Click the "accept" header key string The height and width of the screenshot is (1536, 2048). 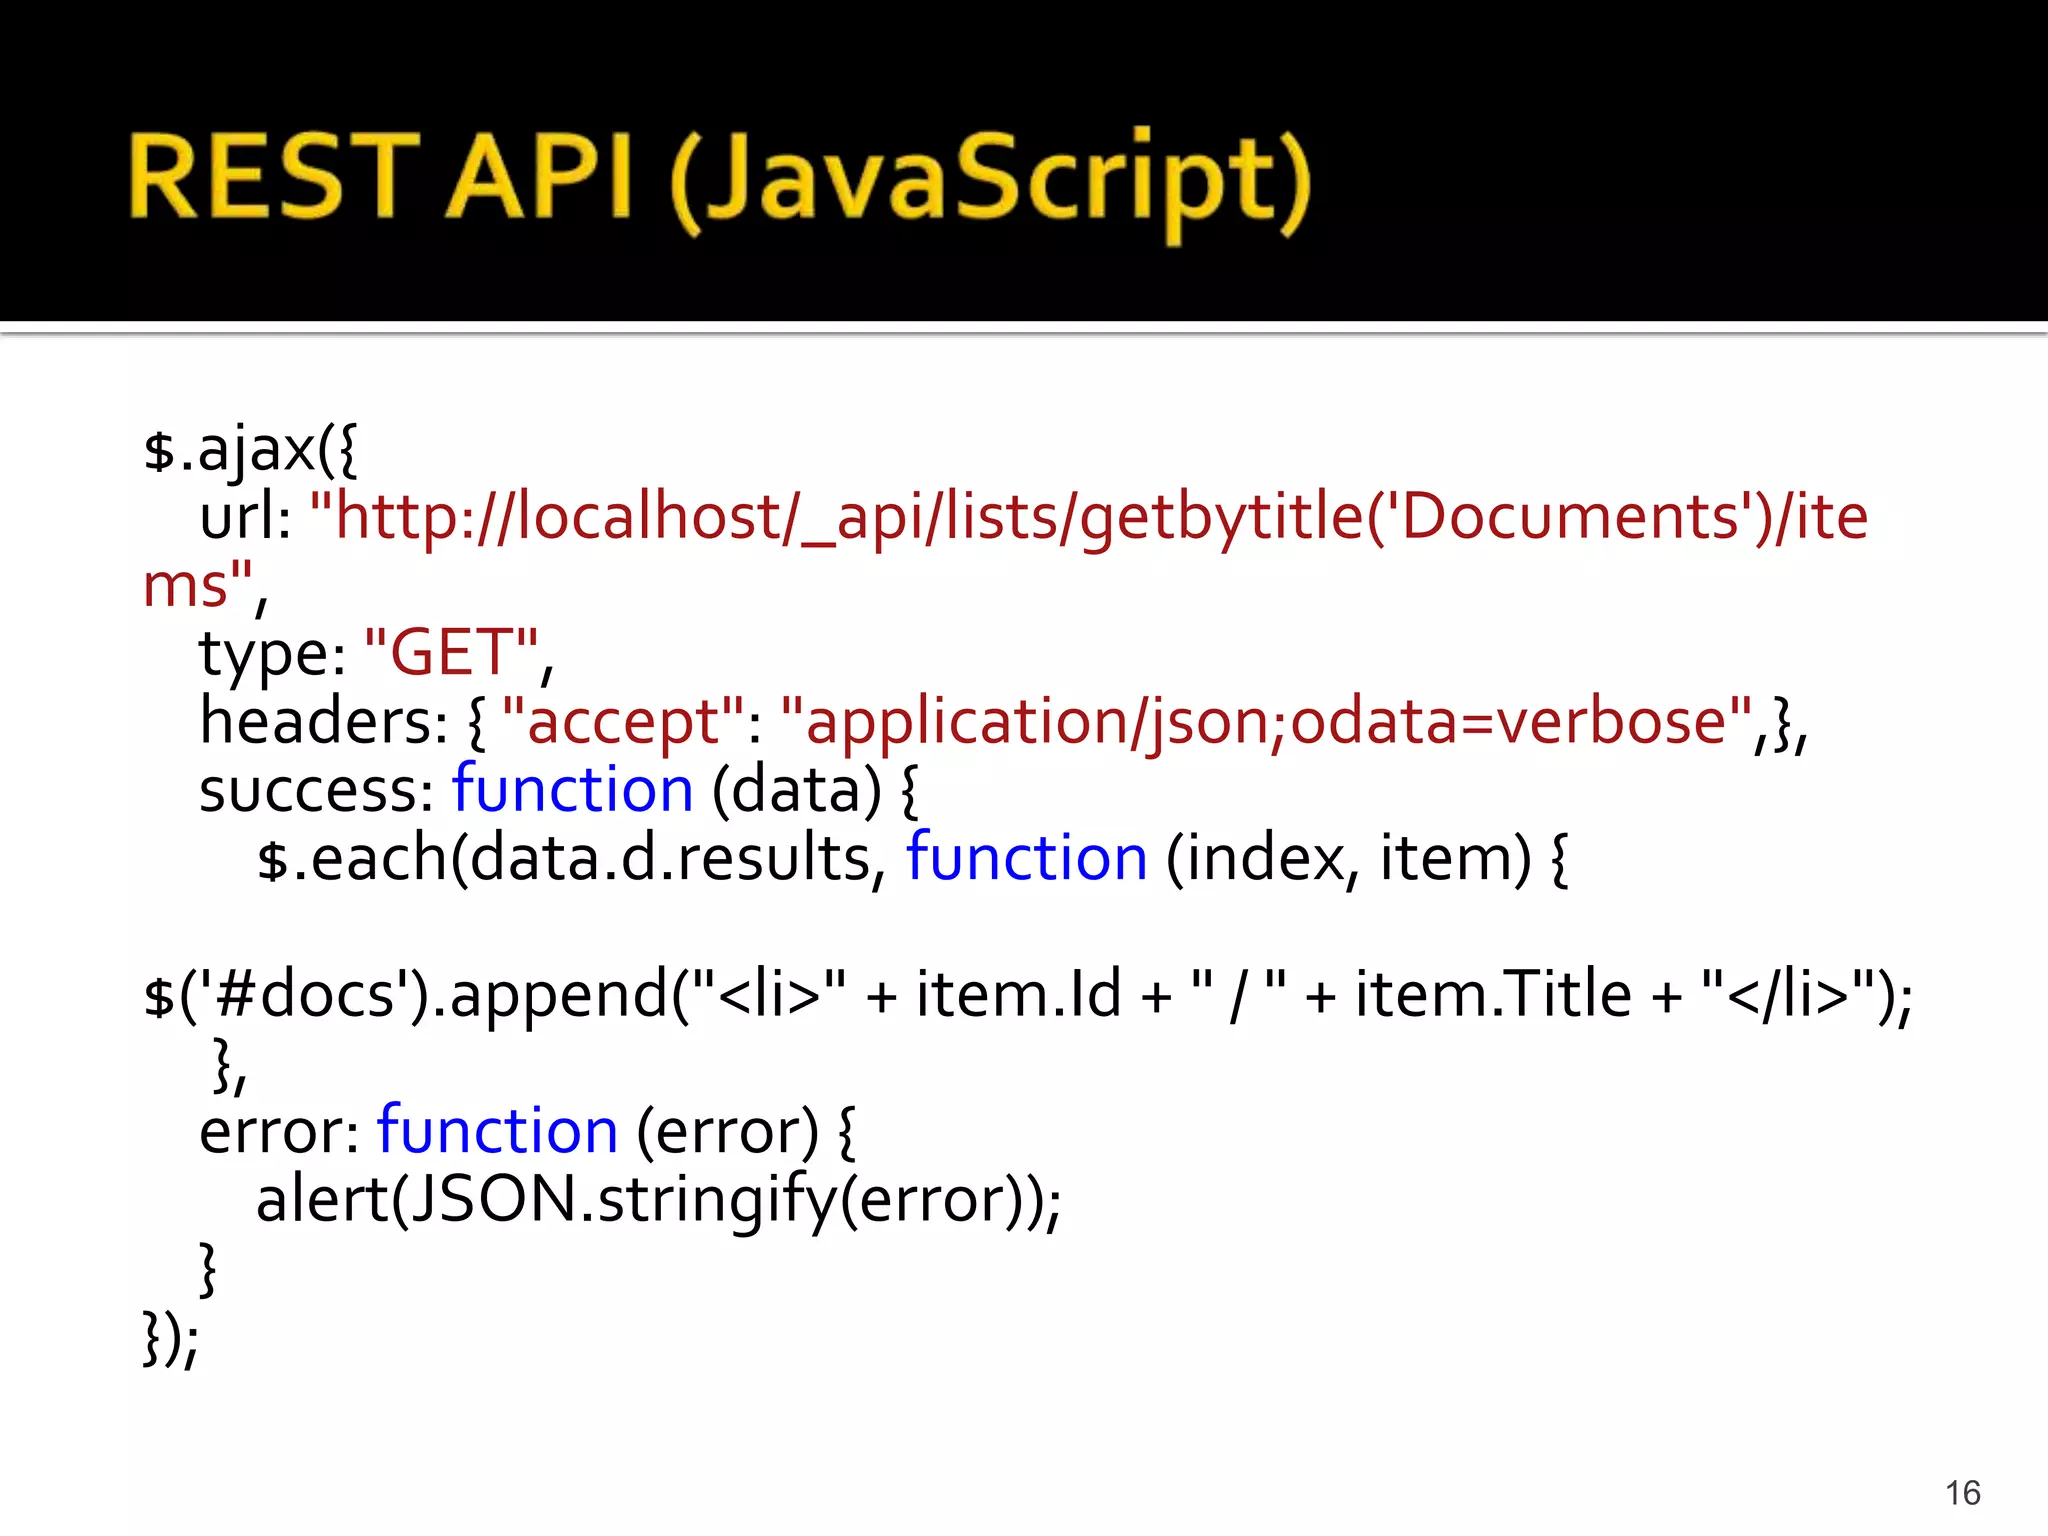(x=622, y=722)
